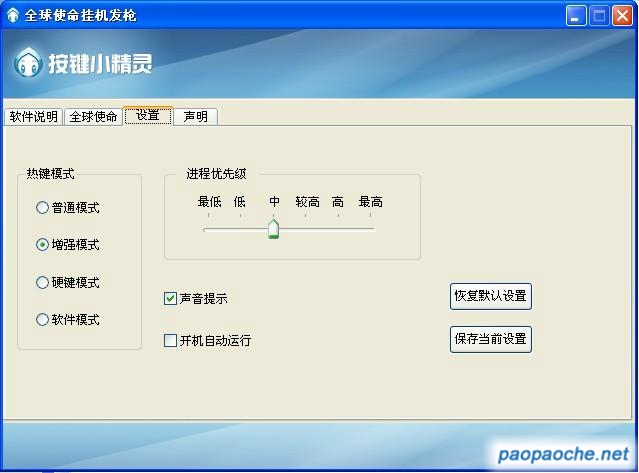Enable 开机自动运行 checkbox

pos(170,341)
